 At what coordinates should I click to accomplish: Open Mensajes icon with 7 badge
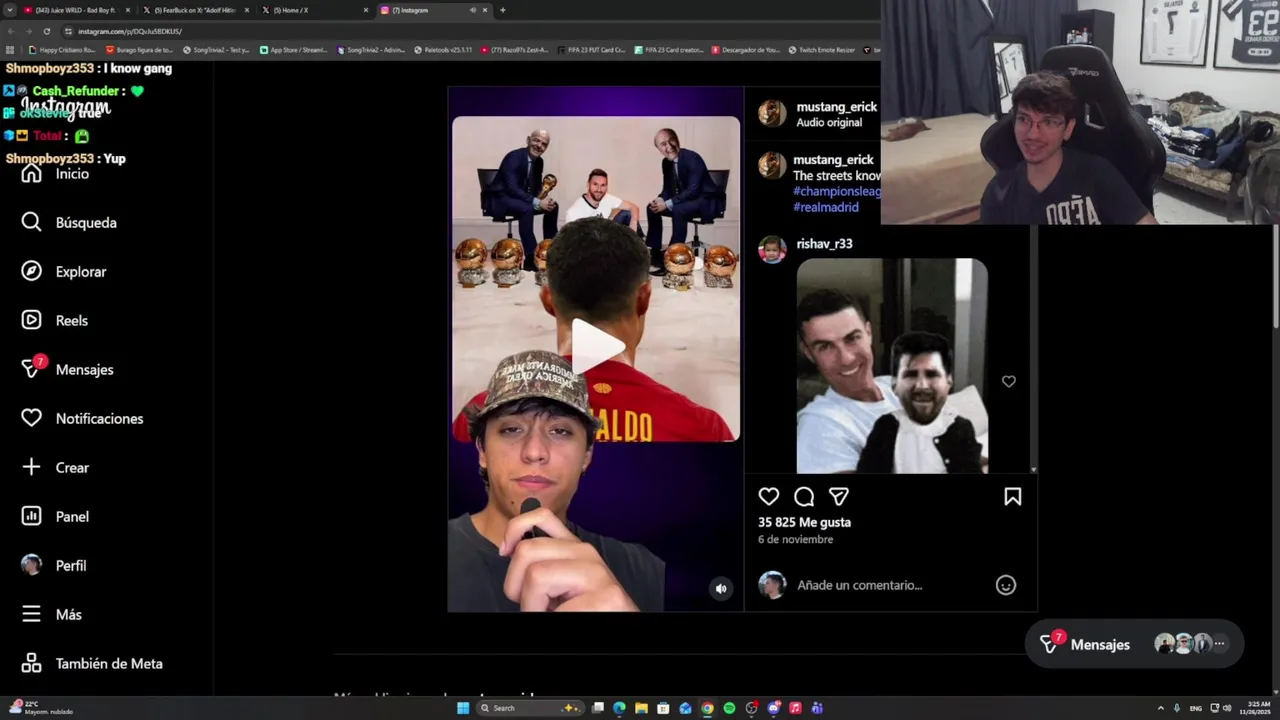(x=31, y=368)
